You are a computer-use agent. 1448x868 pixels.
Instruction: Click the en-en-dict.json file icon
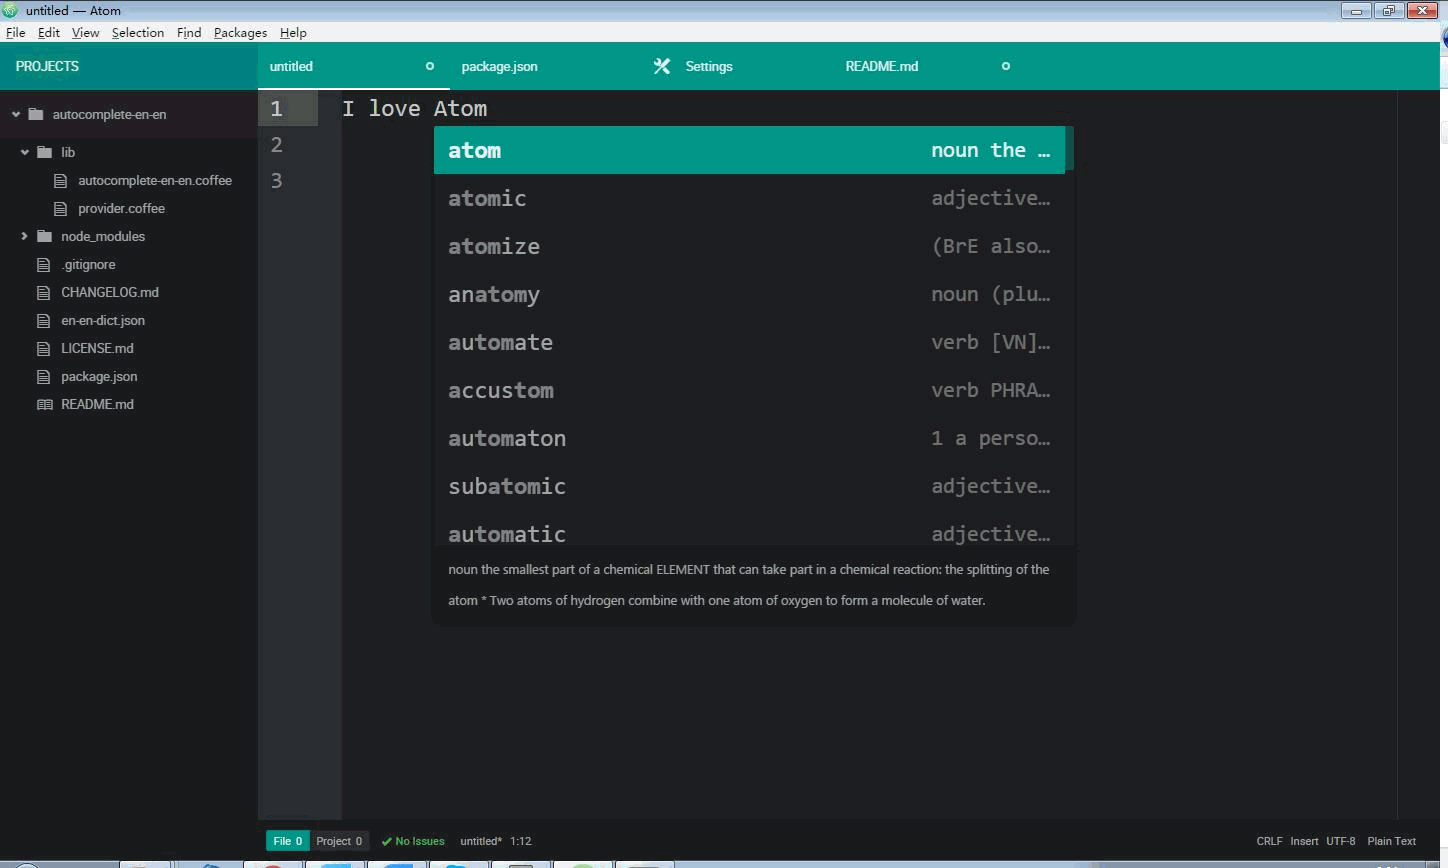point(43,321)
